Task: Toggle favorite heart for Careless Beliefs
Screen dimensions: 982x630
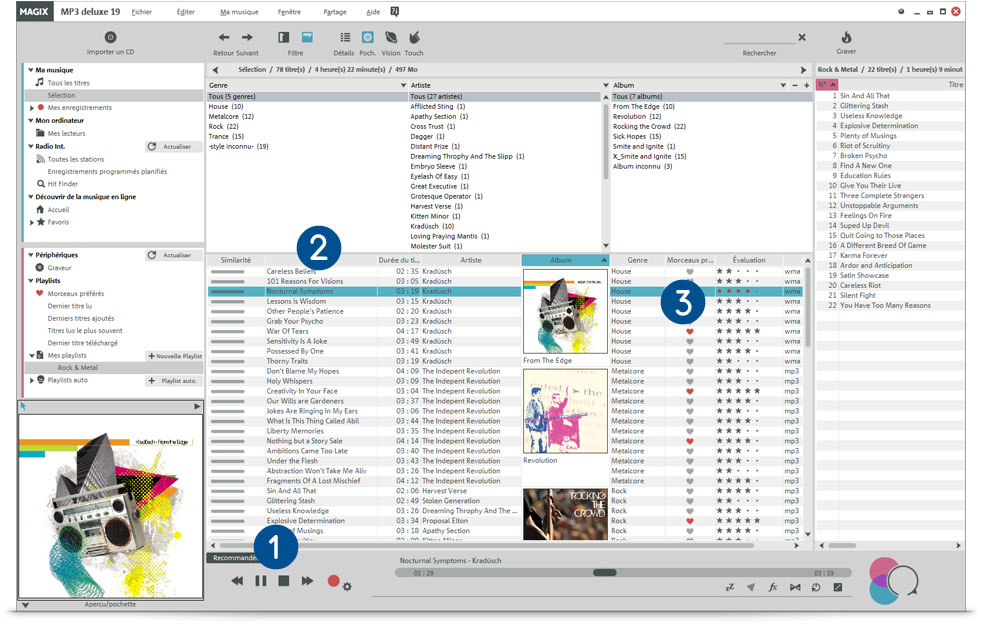Action: 690,272
